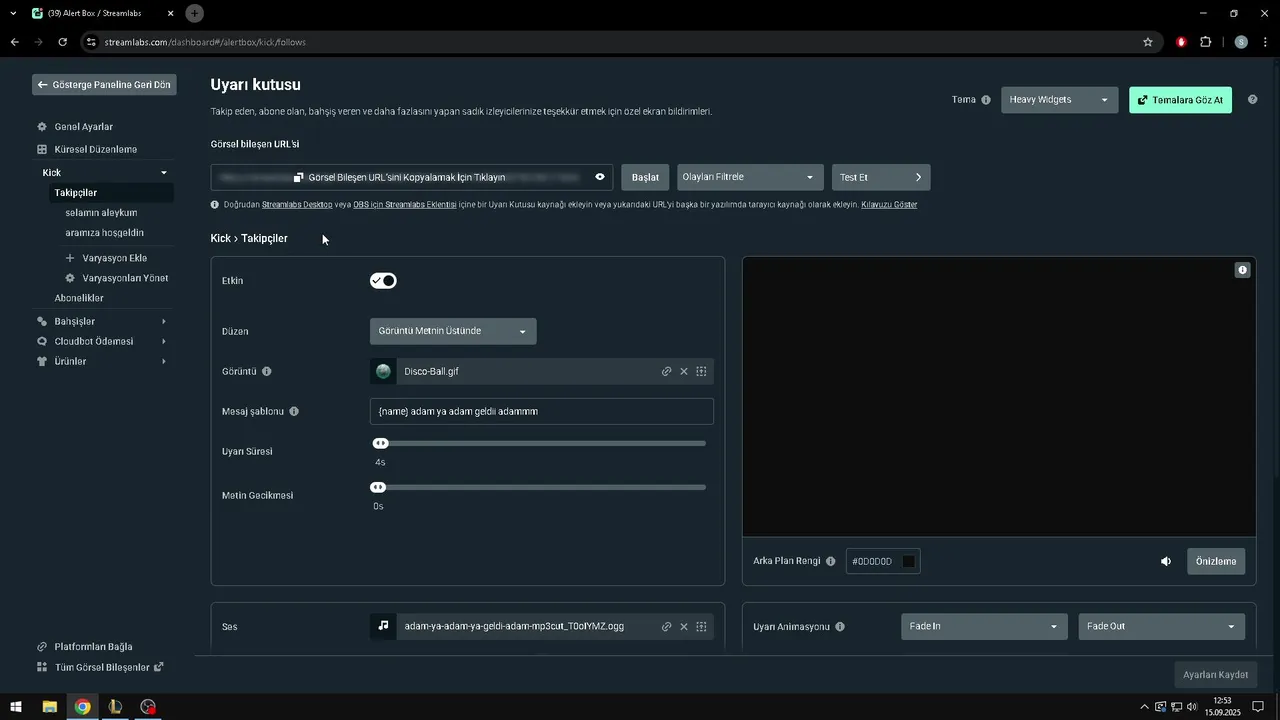Click the Disco-Ball thumbnail image

coord(383,371)
